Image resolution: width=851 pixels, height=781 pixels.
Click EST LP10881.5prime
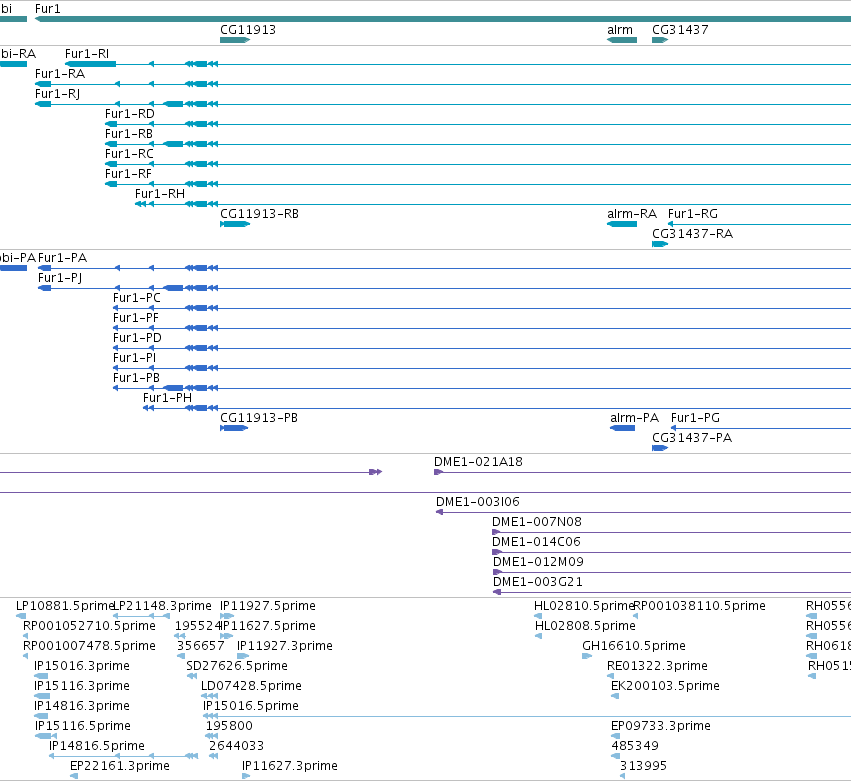coord(21,616)
